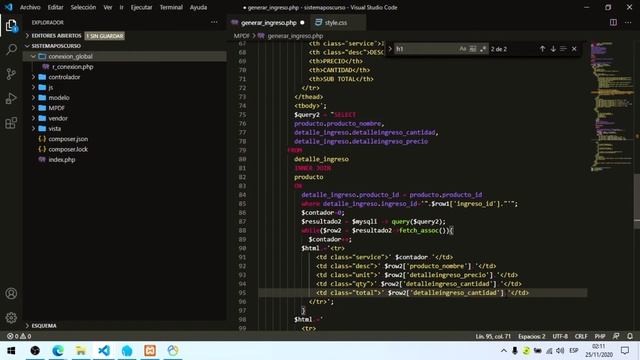Open composer.json in the explorer
The width and height of the screenshot is (640, 360).
pos(68,139)
